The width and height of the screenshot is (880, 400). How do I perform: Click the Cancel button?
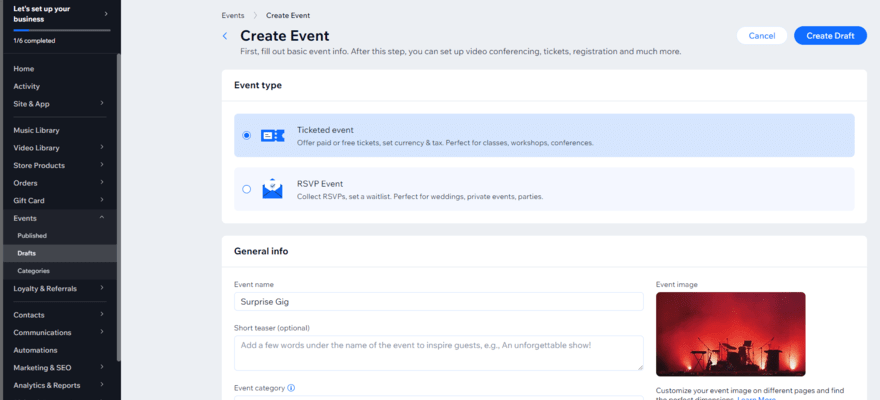click(x=762, y=36)
